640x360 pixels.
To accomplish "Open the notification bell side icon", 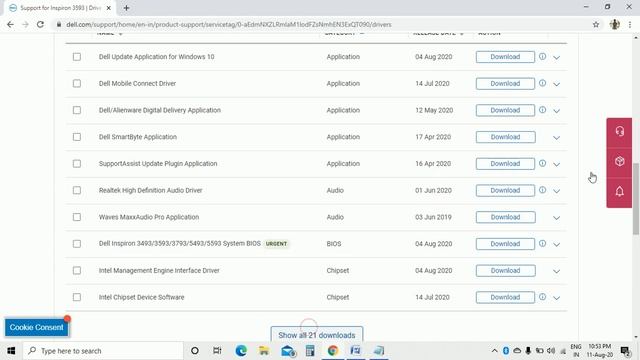I will tap(620, 191).
